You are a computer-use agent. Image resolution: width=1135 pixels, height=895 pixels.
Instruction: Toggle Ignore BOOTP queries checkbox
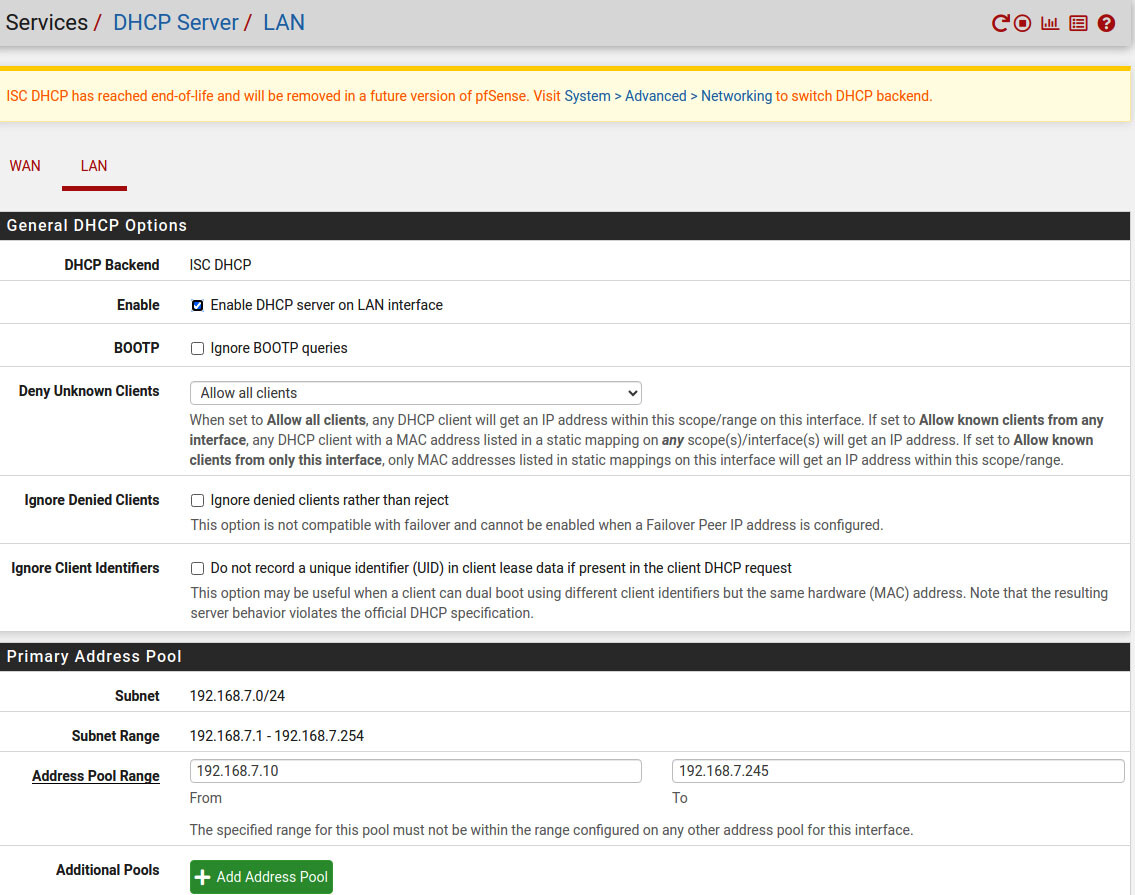[x=197, y=348]
